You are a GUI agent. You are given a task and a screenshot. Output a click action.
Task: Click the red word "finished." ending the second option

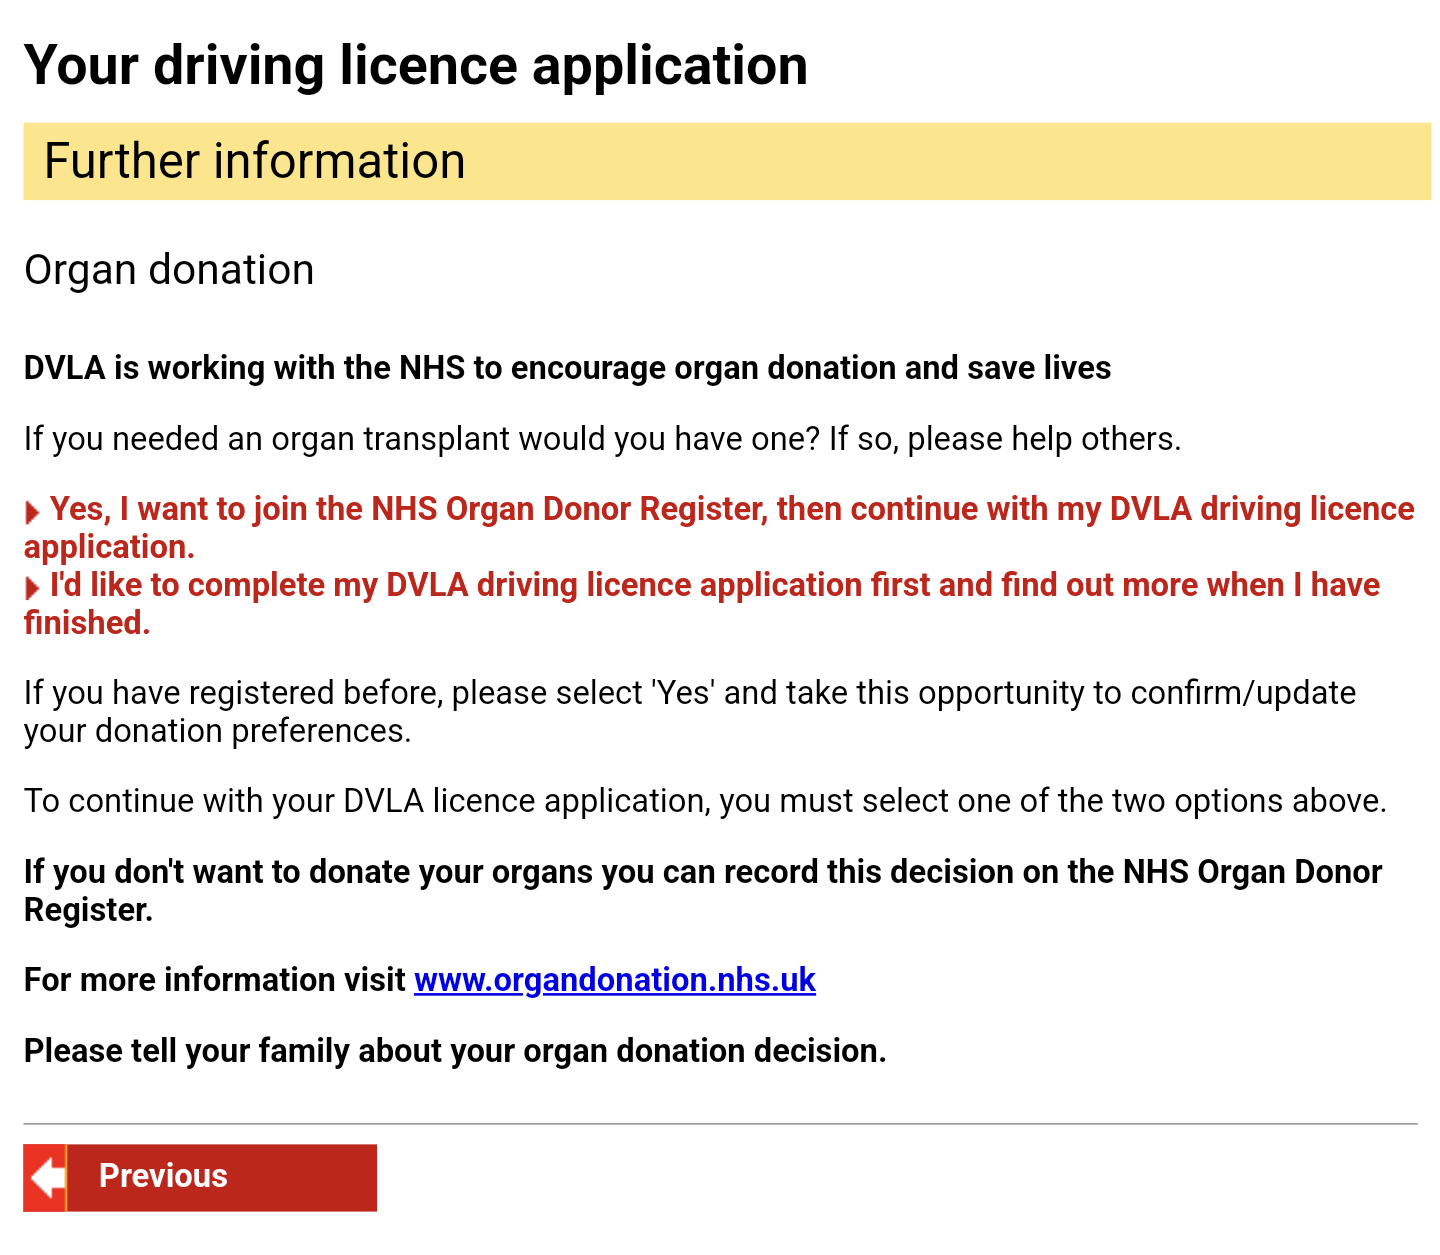pyautogui.click(x=87, y=623)
